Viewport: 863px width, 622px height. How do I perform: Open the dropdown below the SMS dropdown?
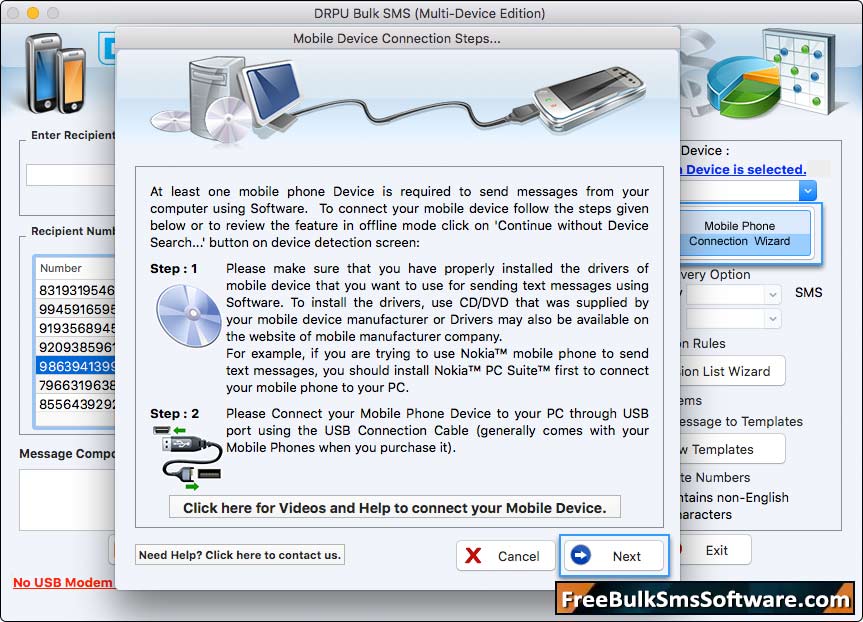(734, 319)
